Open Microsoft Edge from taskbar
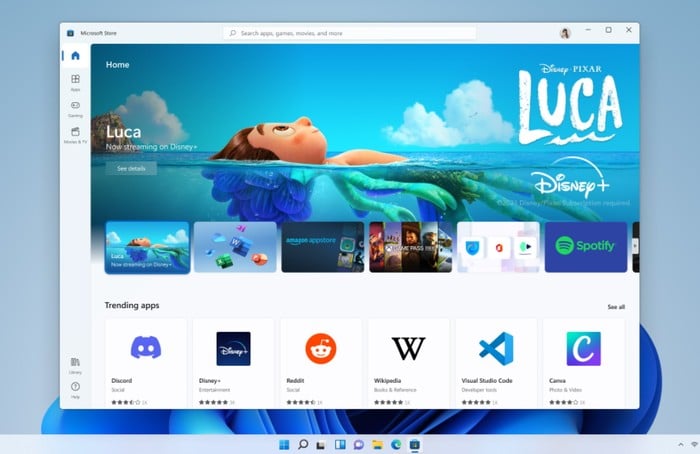This screenshot has height=454, width=700. (x=396, y=445)
